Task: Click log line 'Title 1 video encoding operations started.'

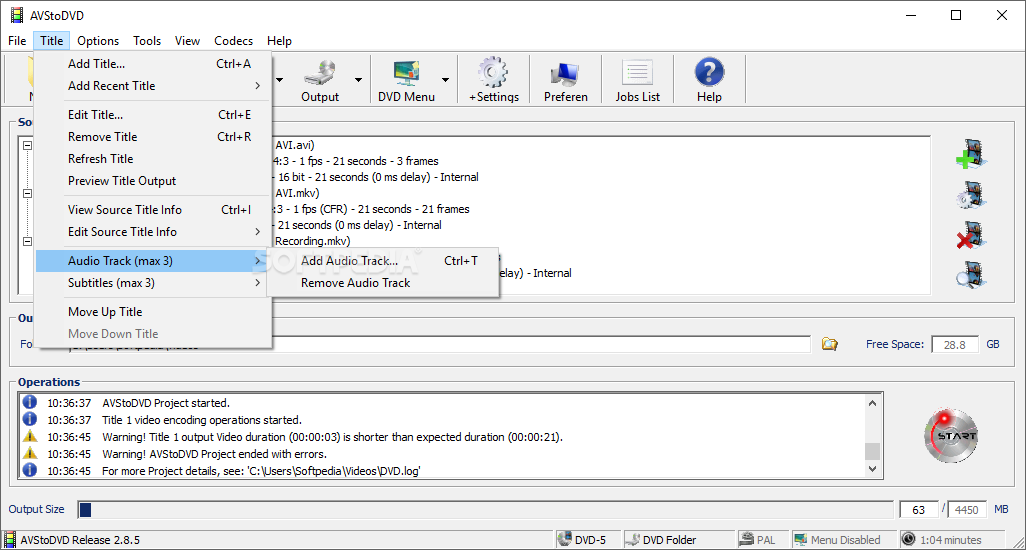Action: [202, 420]
